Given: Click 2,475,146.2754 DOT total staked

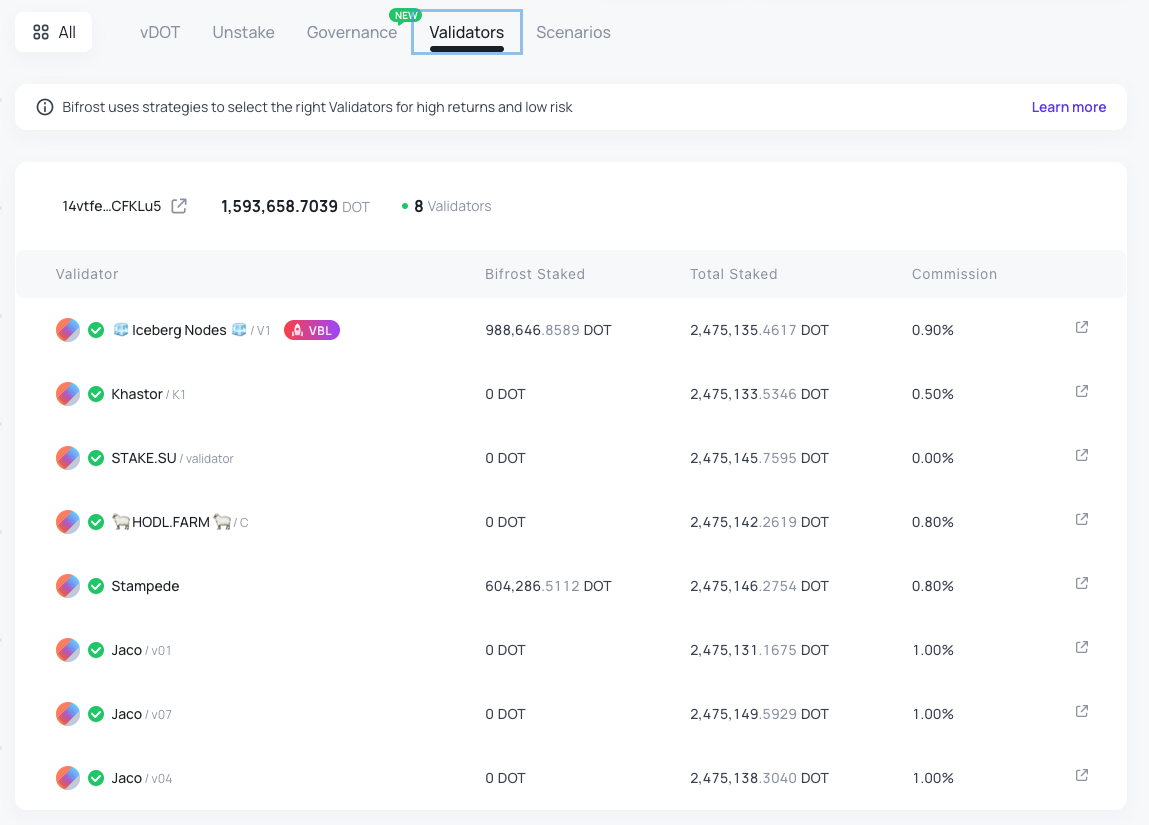Looking at the screenshot, I should (x=759, y=586).
